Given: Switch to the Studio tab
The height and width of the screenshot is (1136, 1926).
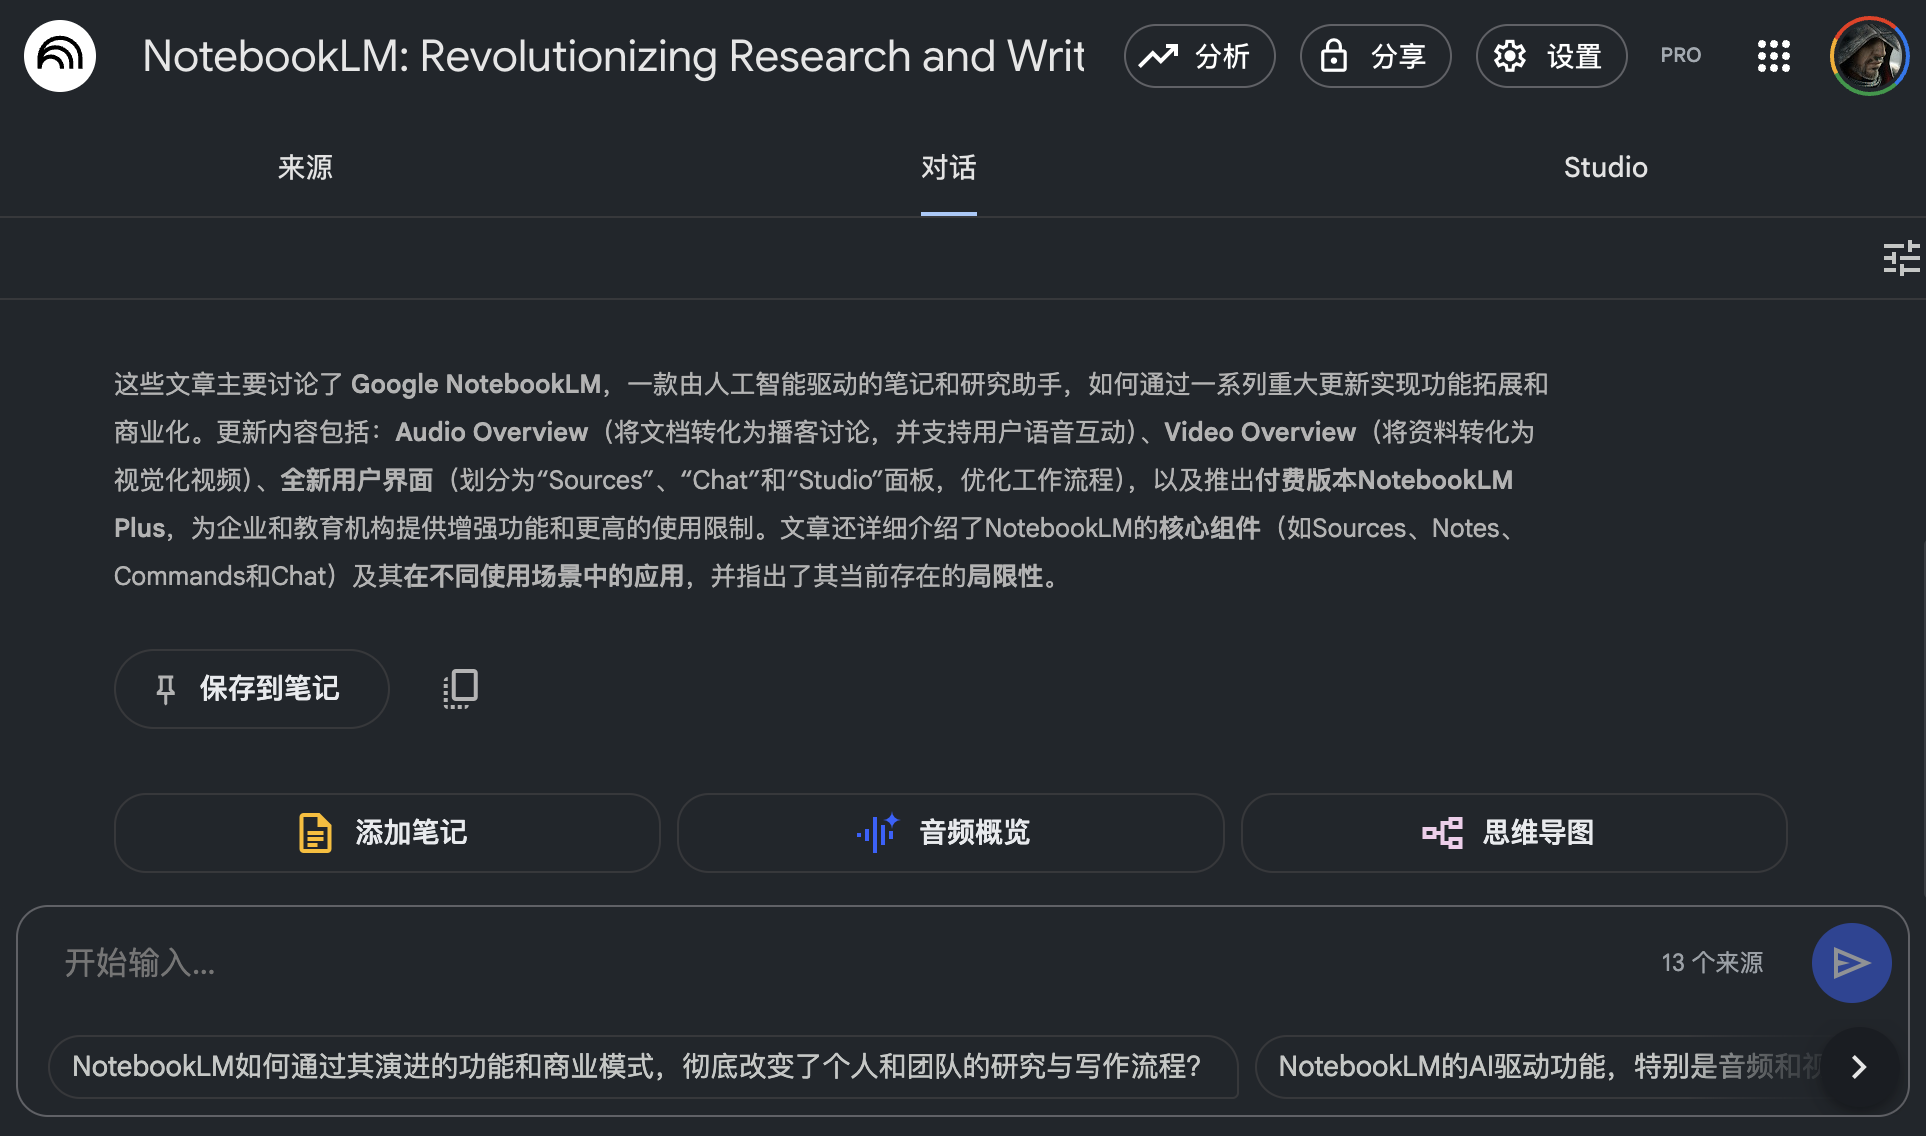Looking at the screenshot, I should (1605, 167).
